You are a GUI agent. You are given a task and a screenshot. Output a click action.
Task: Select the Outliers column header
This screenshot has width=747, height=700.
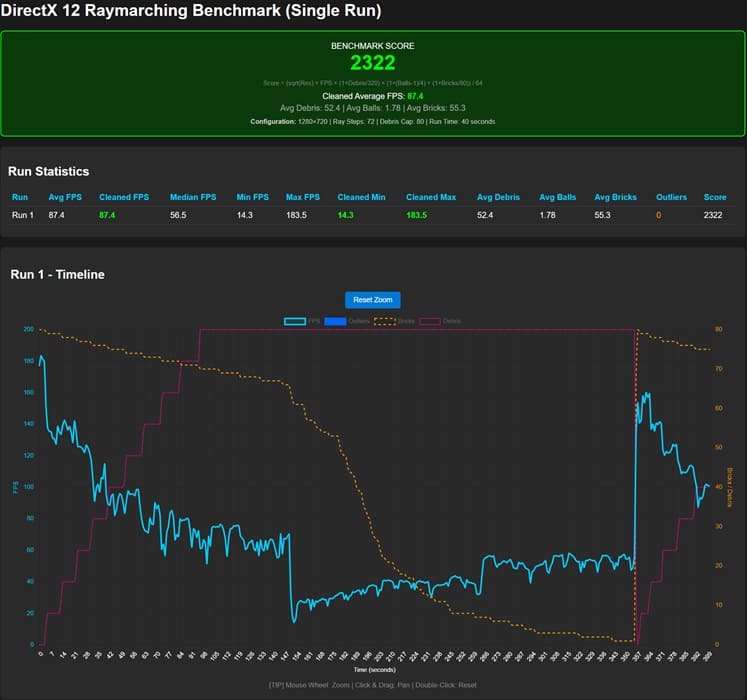(x=672, y=197)
